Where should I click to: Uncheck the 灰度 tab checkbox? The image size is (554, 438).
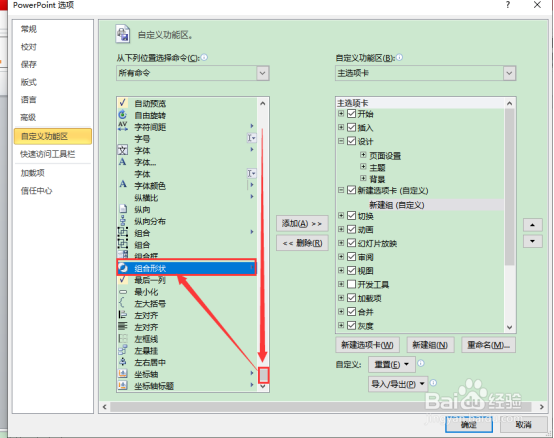(x=351, y=325)
